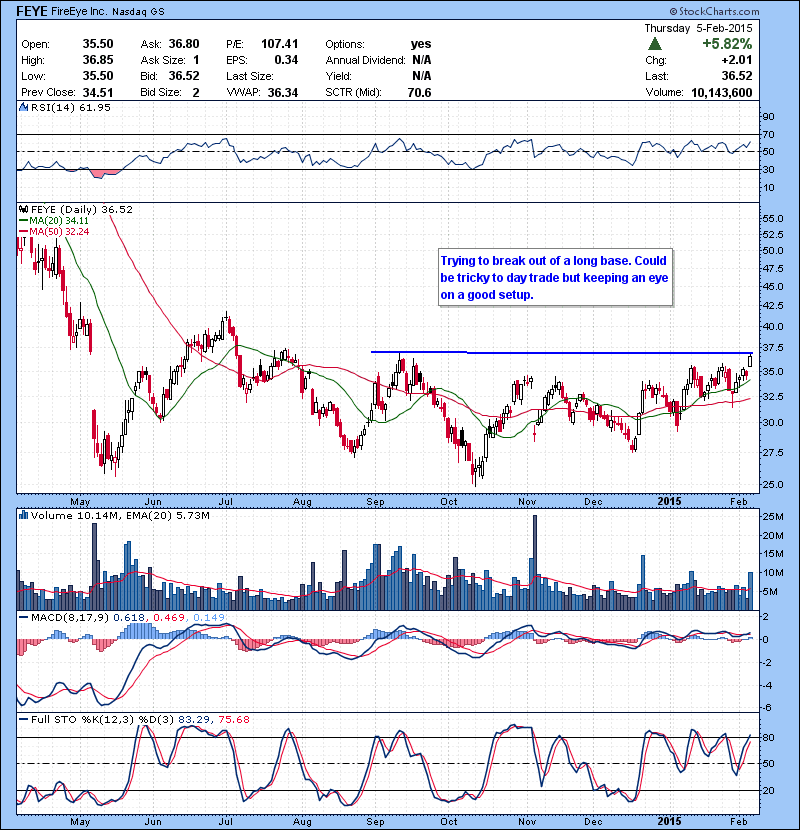
Task: Click the Ask Size value '1'
Action: click(196, 60)
